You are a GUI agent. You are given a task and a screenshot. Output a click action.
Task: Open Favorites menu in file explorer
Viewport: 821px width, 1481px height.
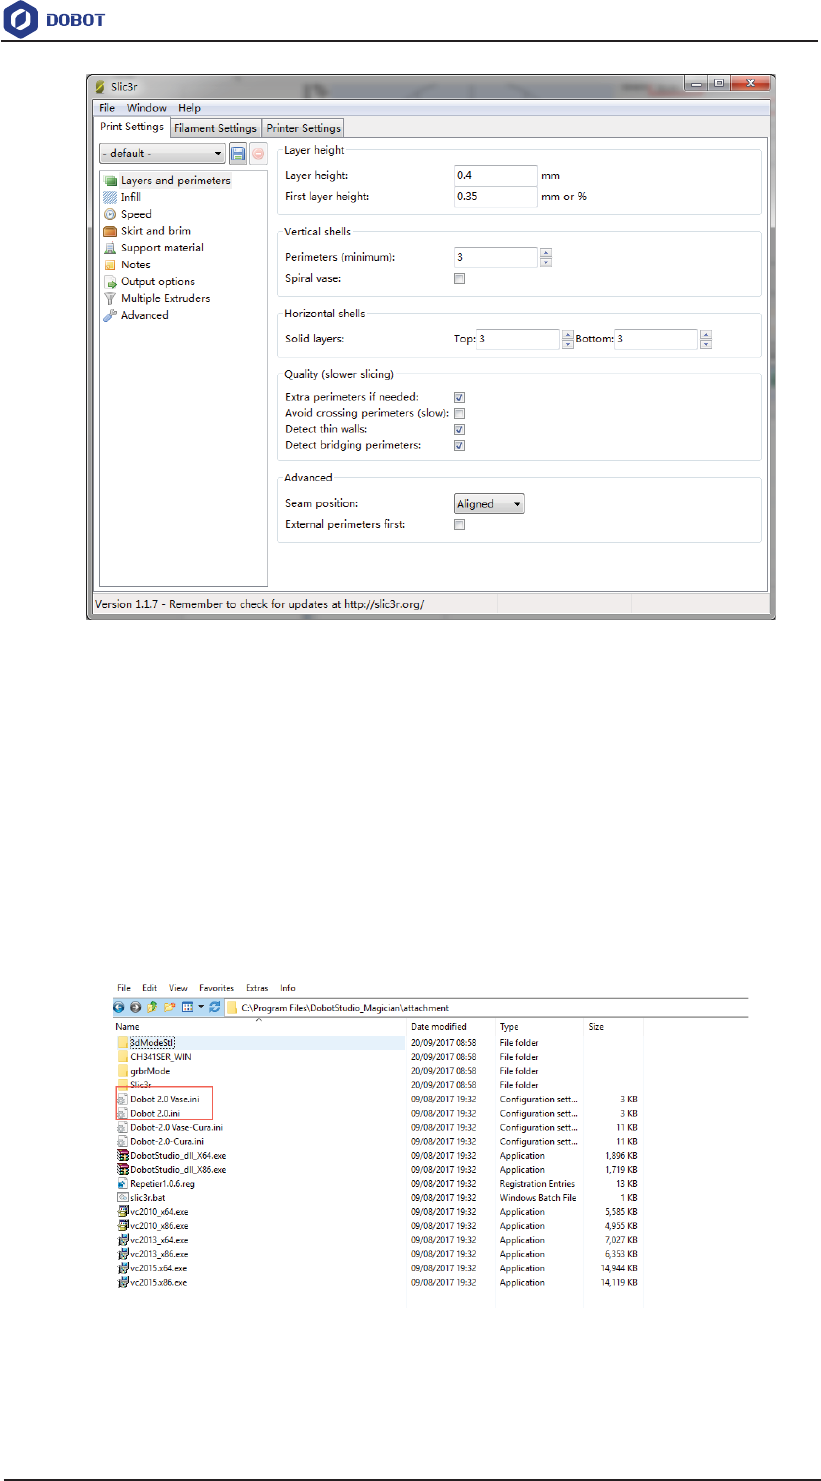tap(216, 988)
